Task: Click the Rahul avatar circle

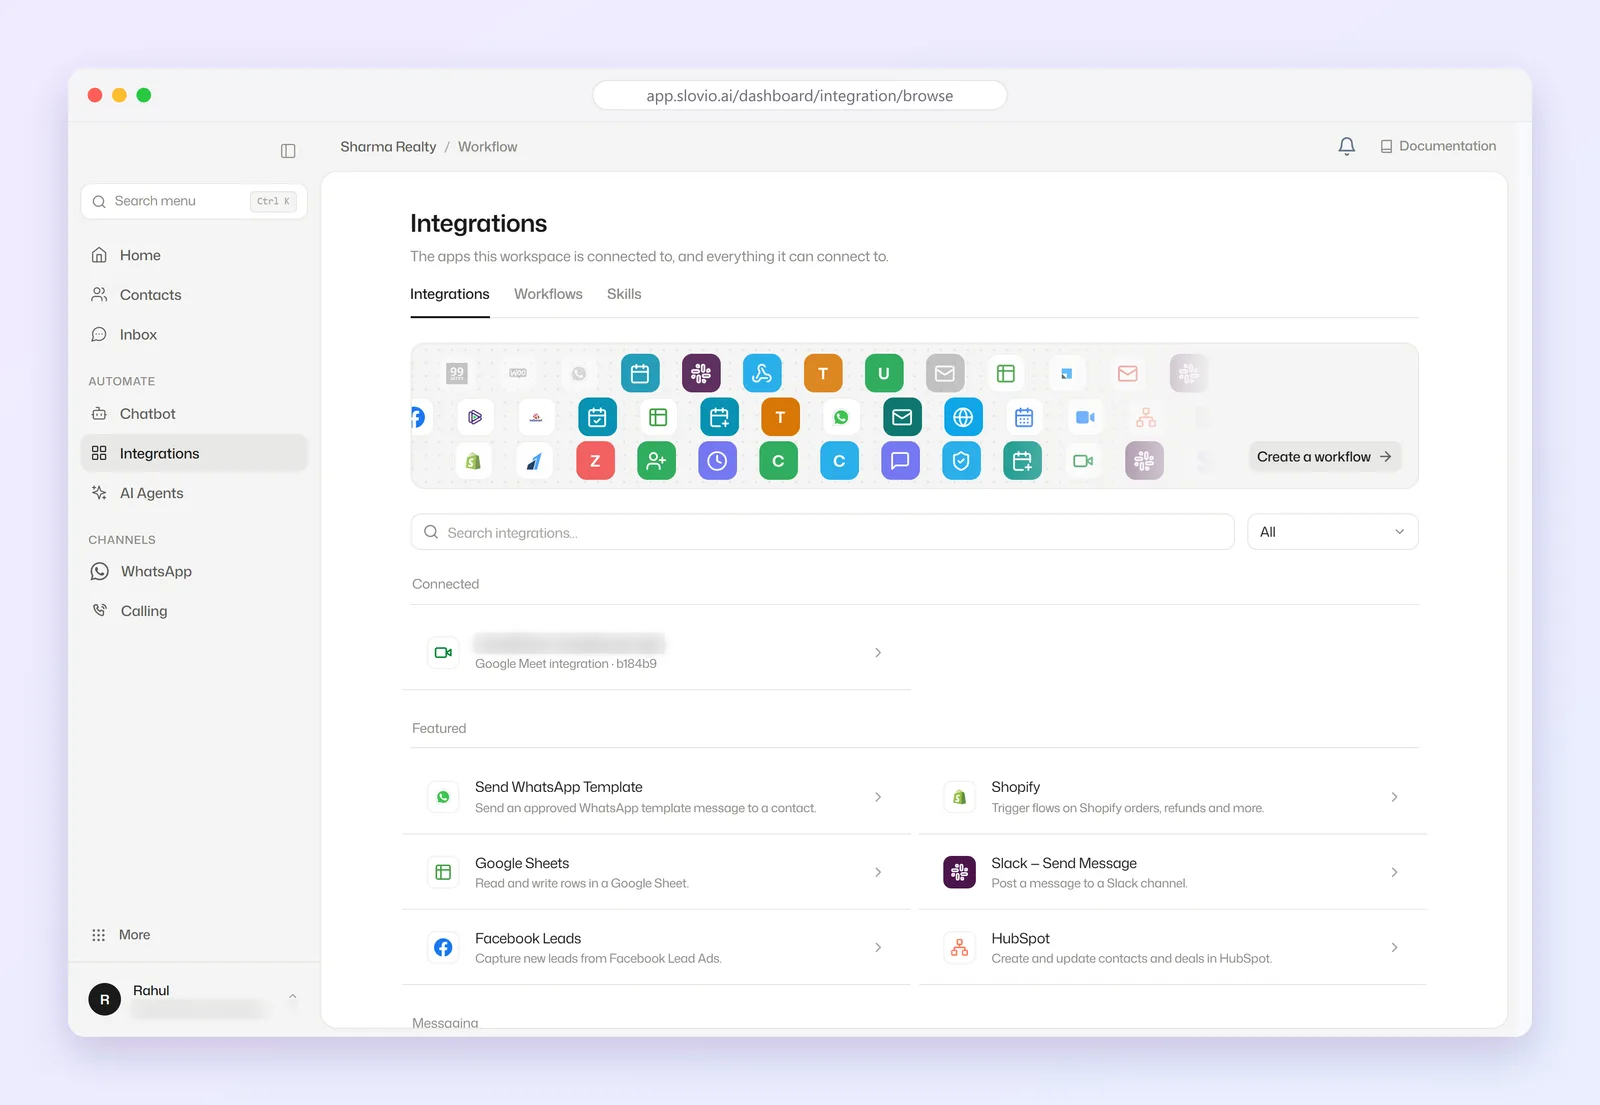Action: [x=105, y=999]
